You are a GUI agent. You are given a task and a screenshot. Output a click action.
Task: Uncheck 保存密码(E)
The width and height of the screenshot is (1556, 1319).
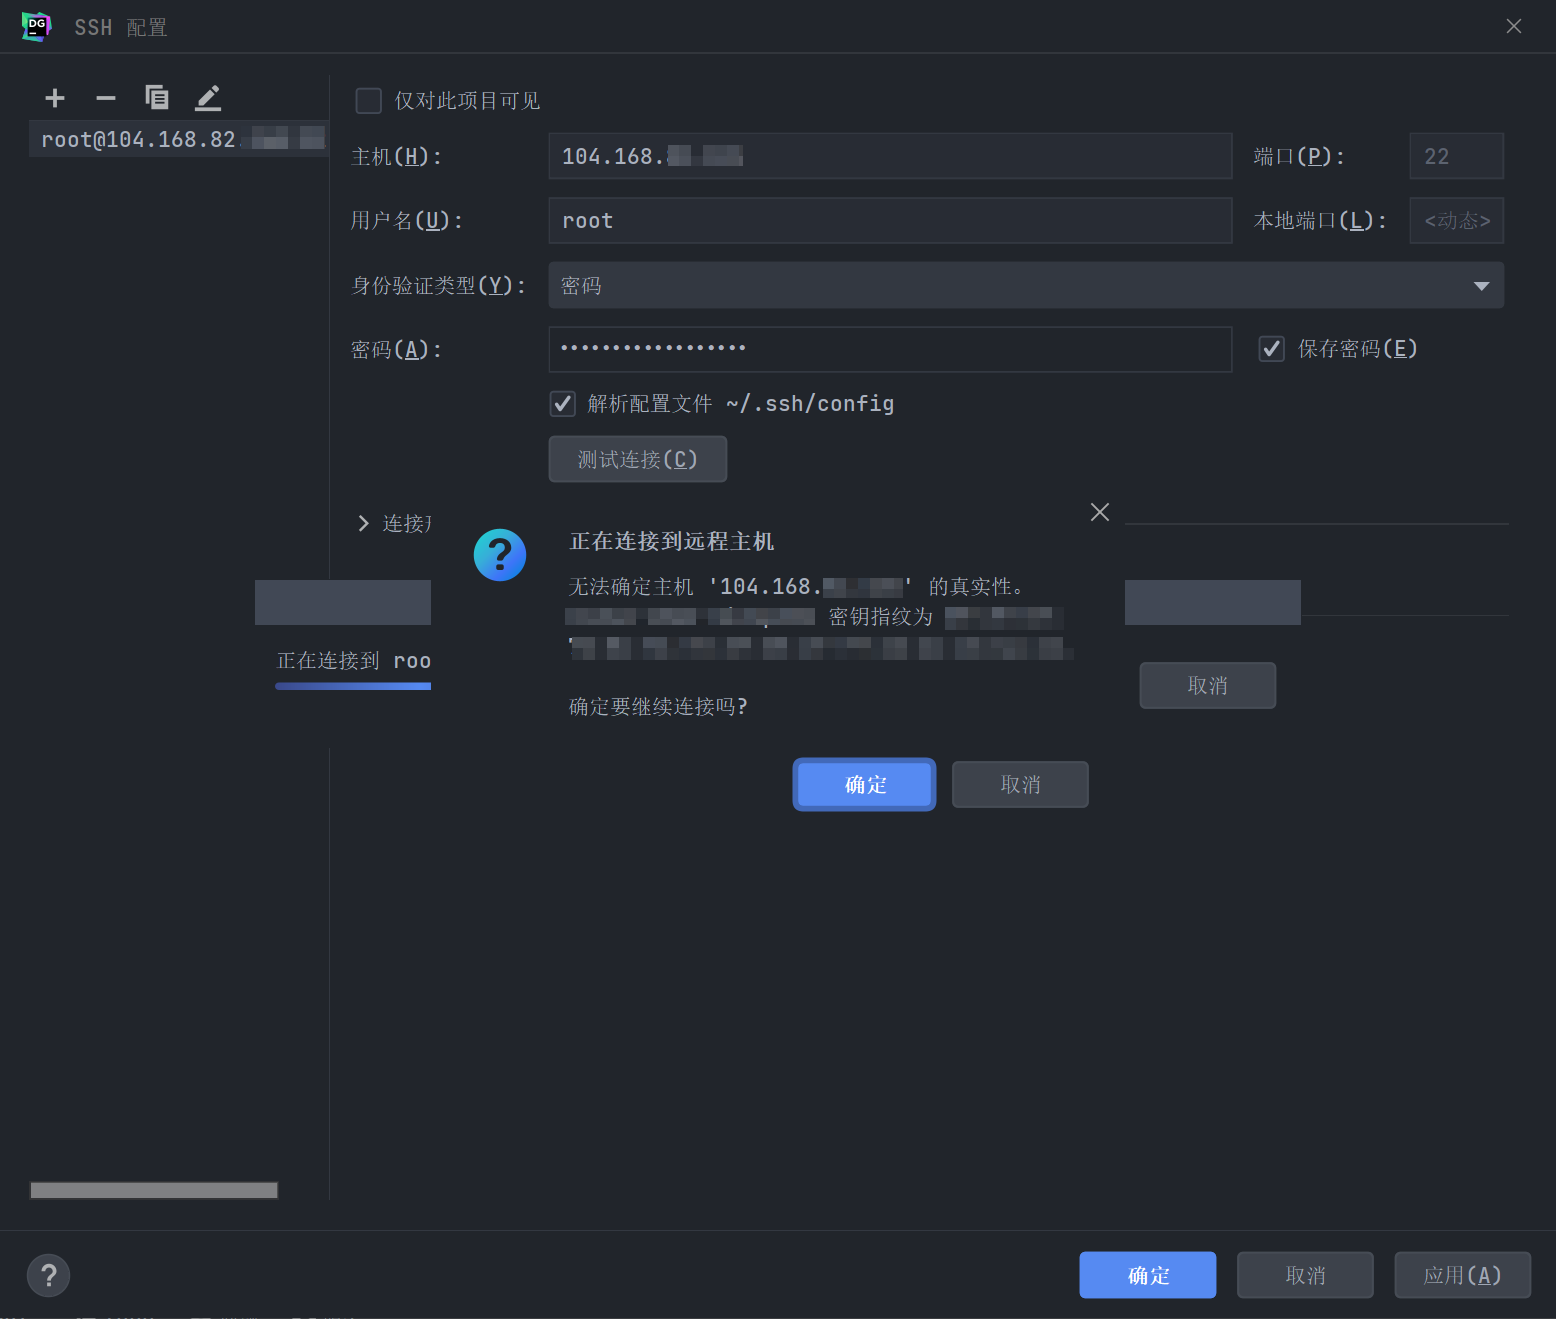(1270, 348)
